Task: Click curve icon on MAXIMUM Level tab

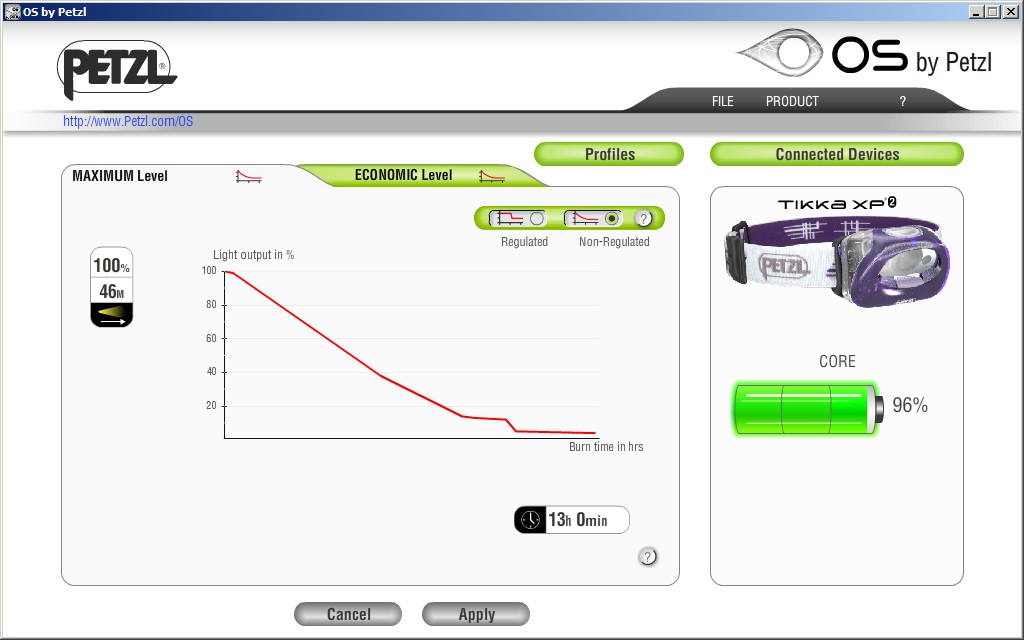Action: [249, 176]
